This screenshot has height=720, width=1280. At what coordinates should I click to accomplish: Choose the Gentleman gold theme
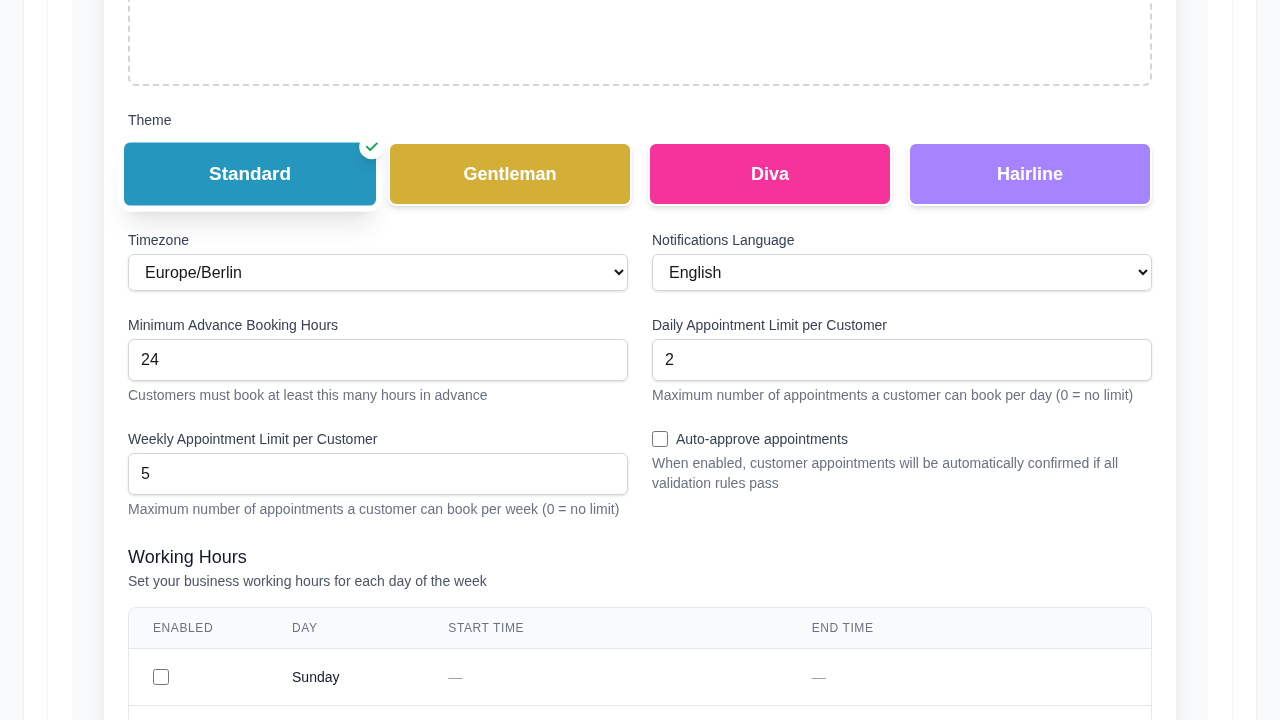click(x=510, y=174)
